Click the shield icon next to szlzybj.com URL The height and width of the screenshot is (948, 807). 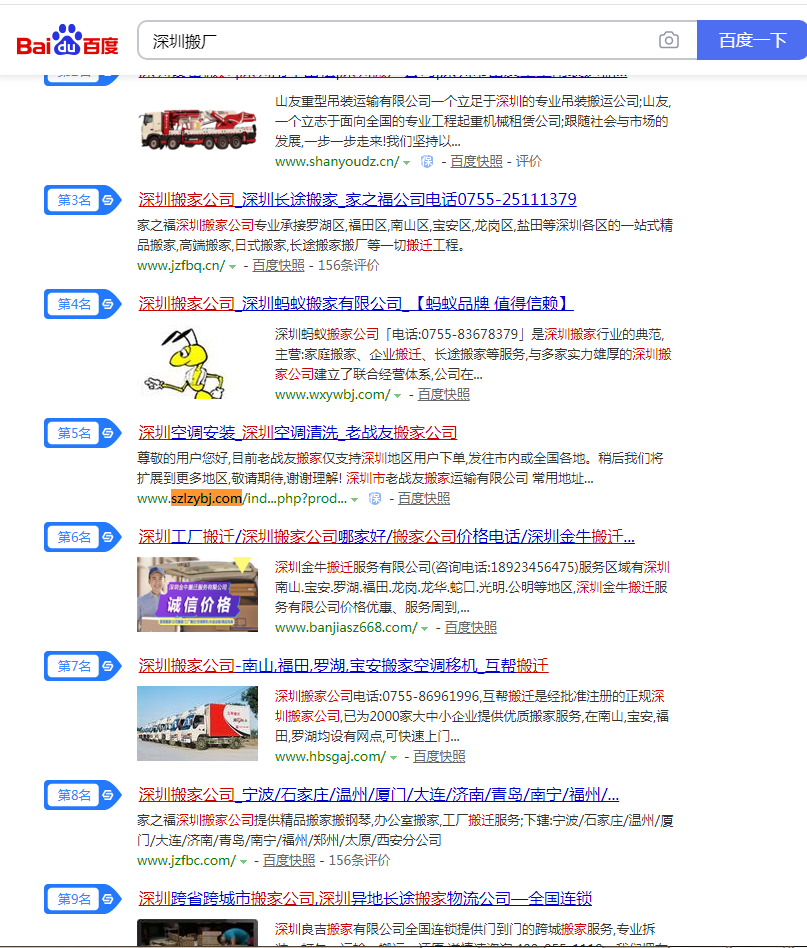375,498
